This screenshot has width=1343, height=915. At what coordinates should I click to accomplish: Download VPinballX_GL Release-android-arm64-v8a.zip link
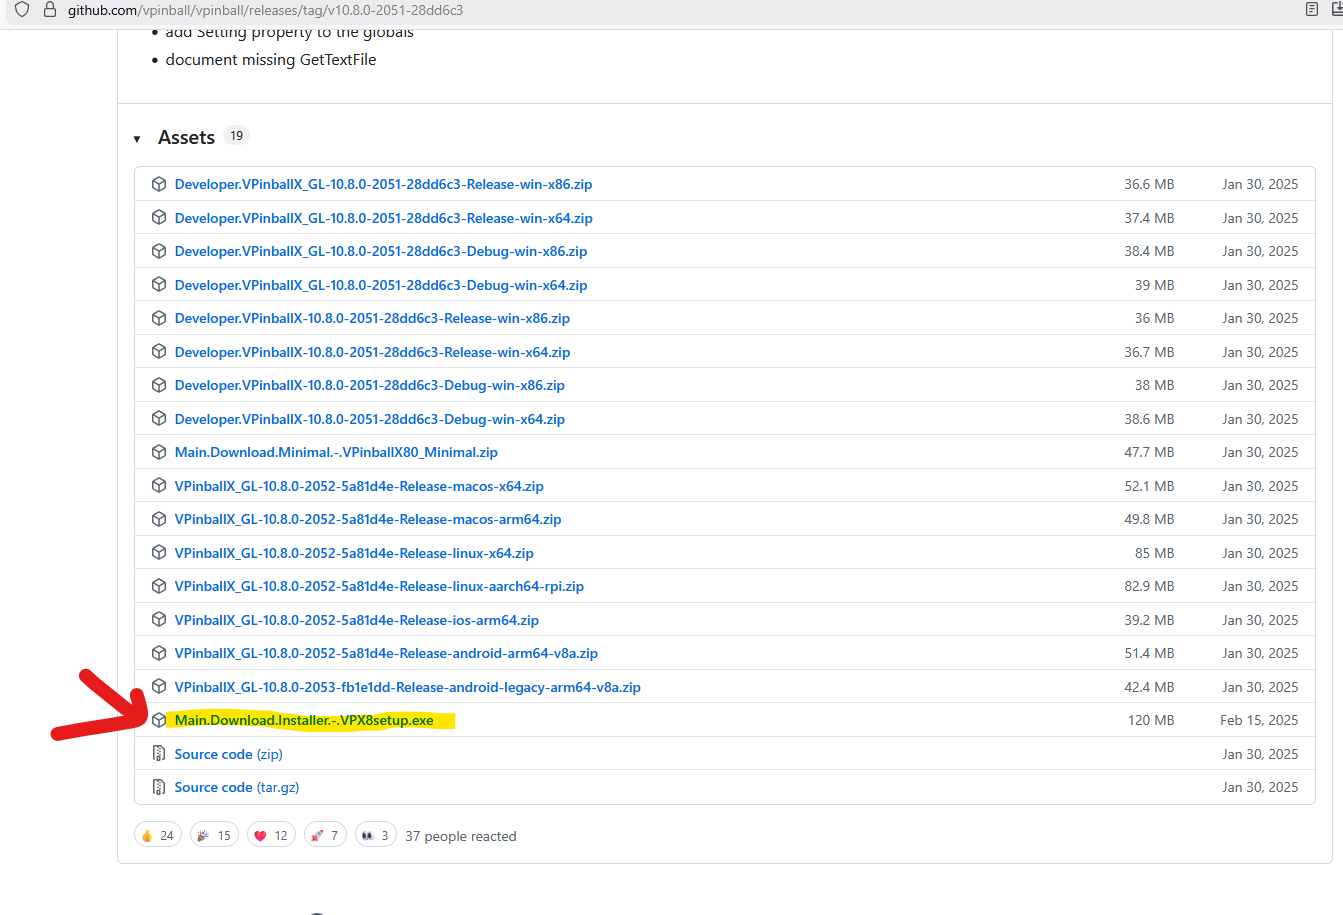click(x=386, y=653)
